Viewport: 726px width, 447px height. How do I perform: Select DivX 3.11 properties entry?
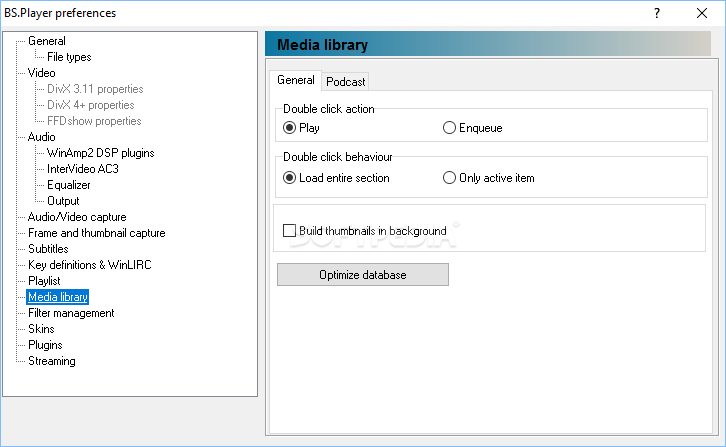[95, 89]
